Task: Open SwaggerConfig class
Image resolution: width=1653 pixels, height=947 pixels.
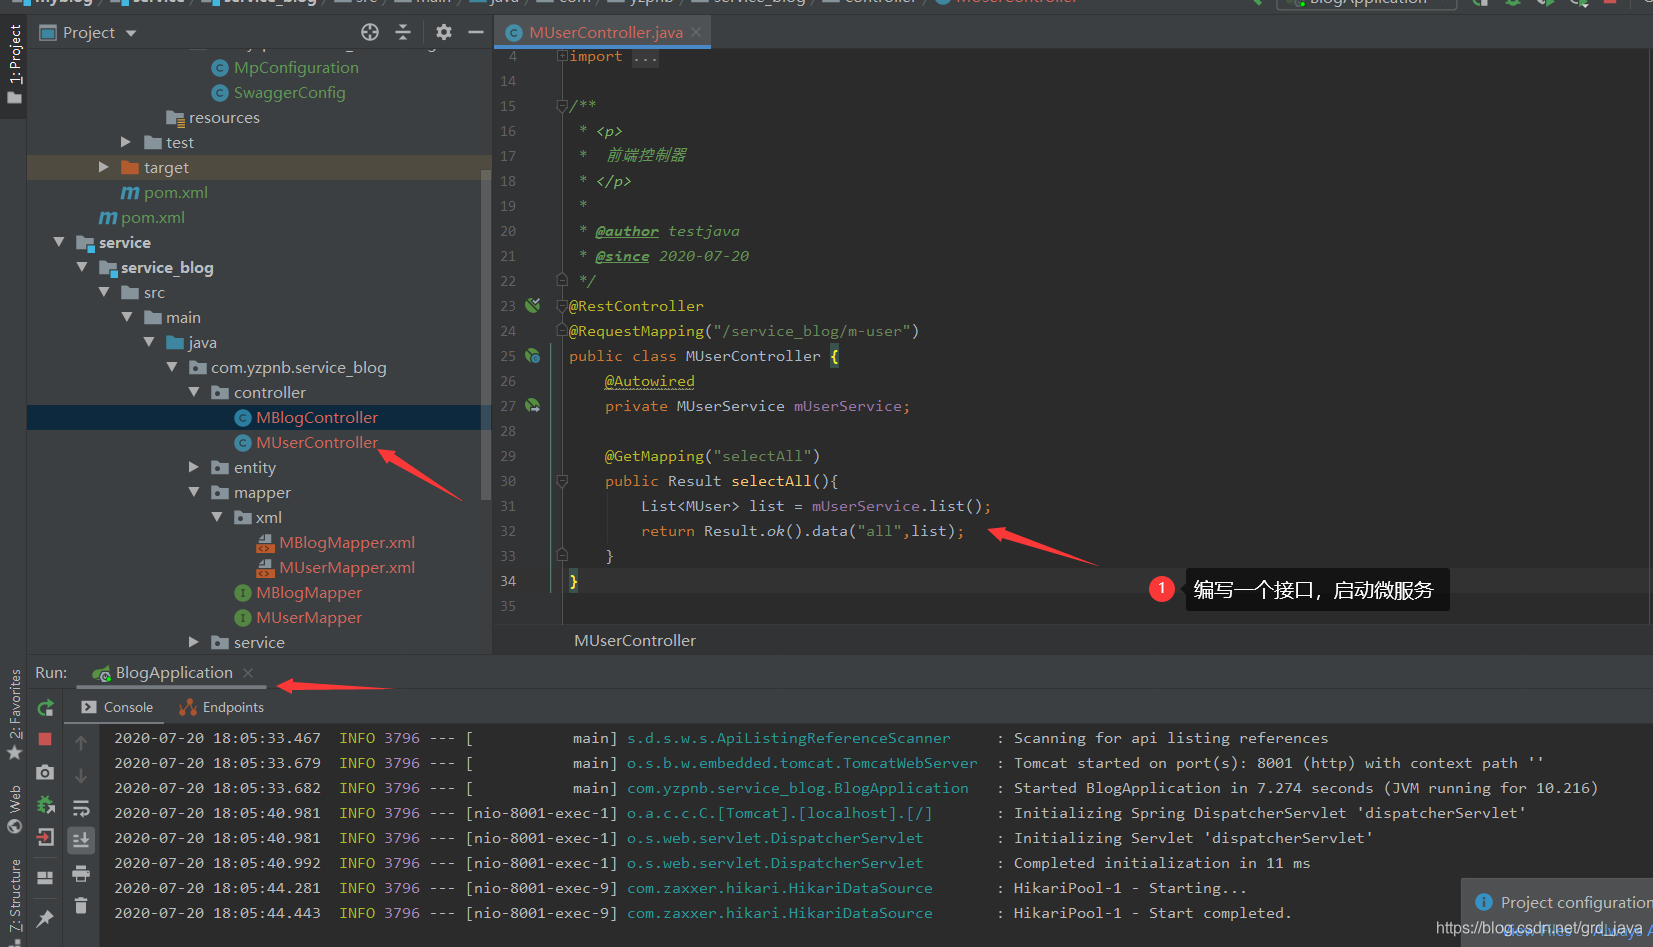Action: [289, 93]
